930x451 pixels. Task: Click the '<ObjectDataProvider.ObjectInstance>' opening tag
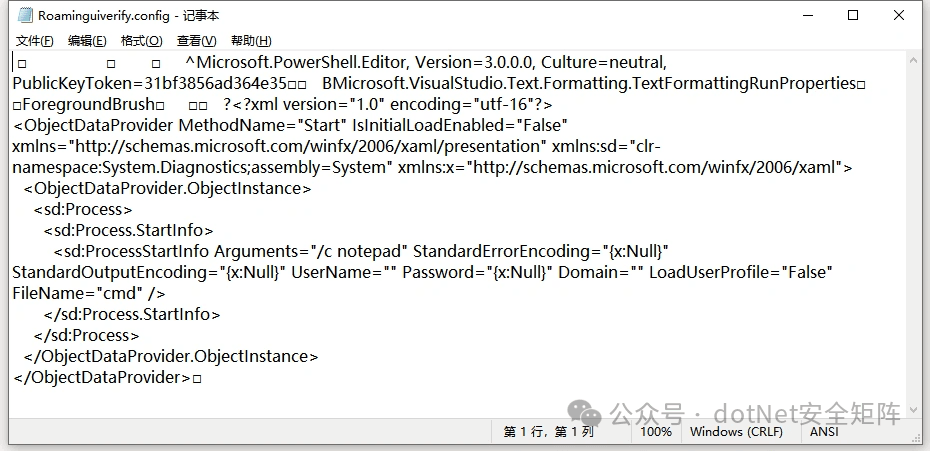click(x=167, y=189)
